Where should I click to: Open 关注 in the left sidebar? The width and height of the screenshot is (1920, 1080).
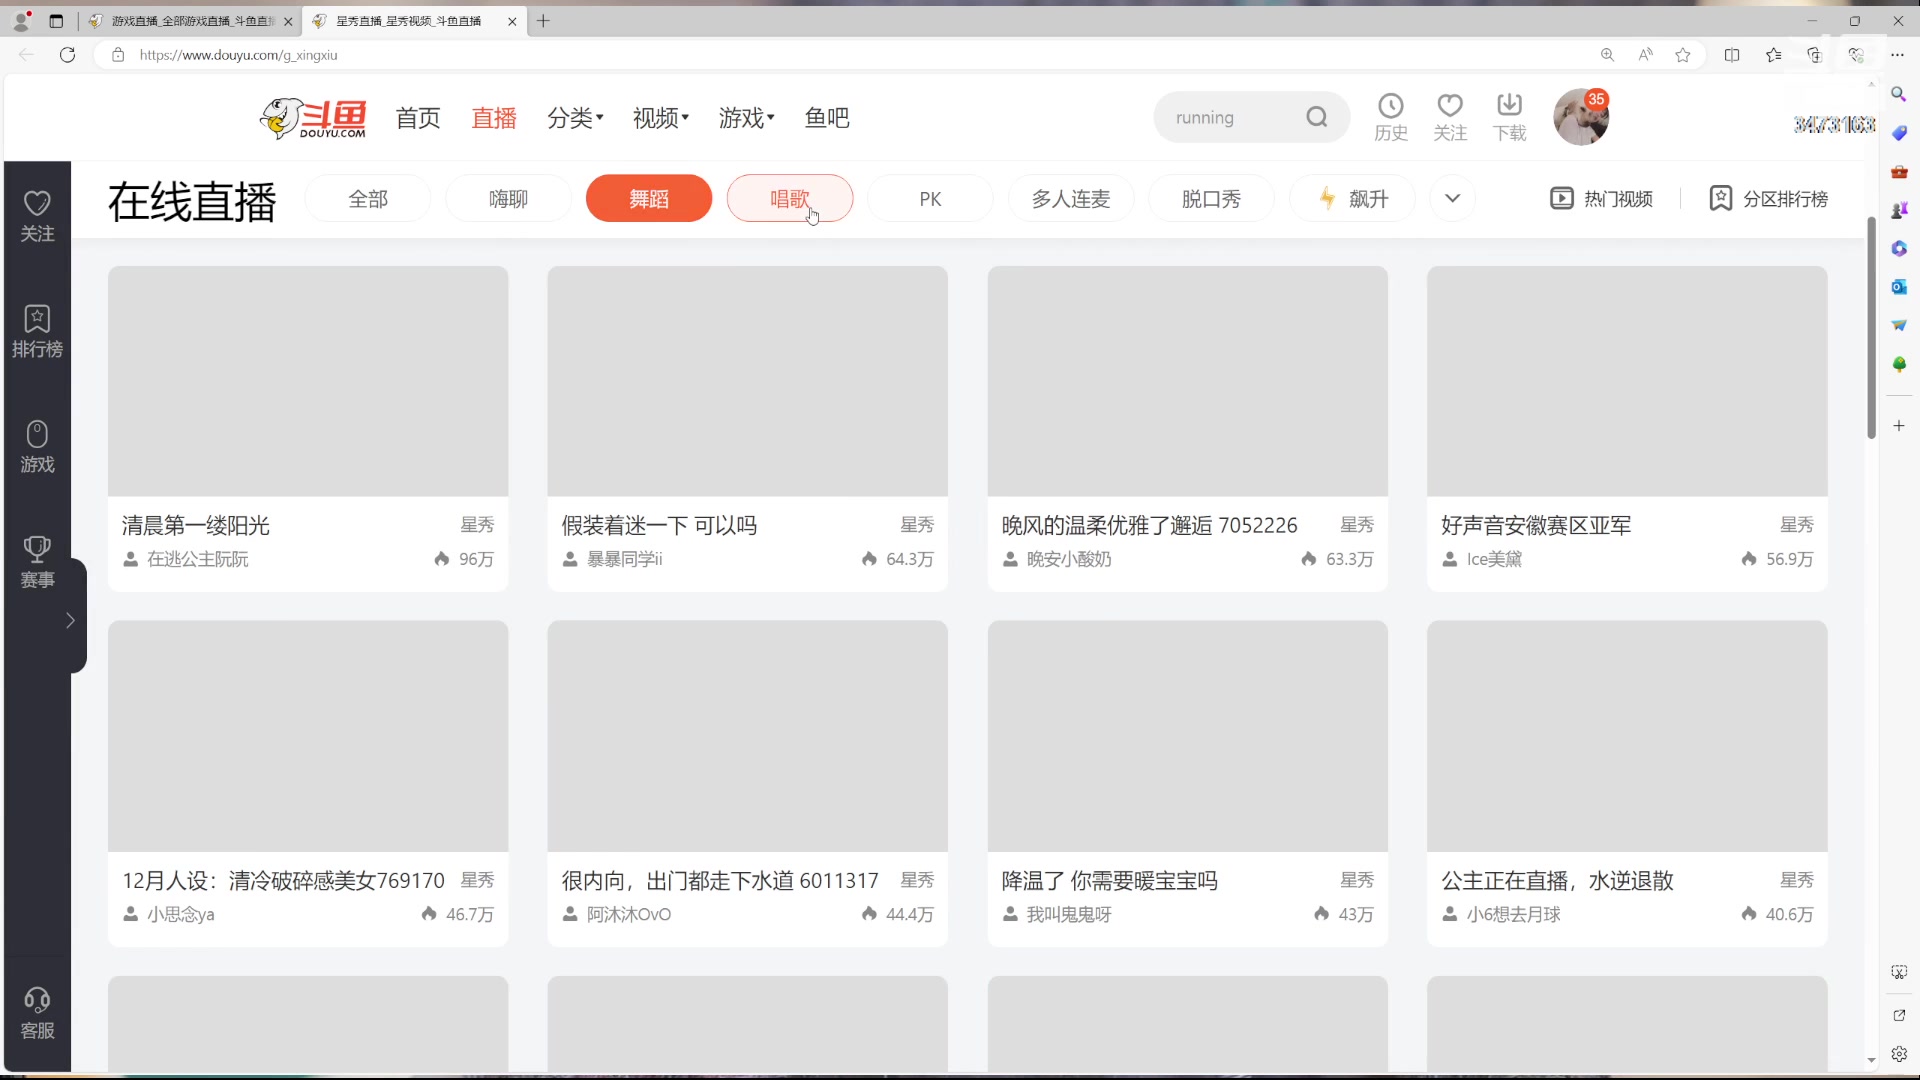click(37, 217)
